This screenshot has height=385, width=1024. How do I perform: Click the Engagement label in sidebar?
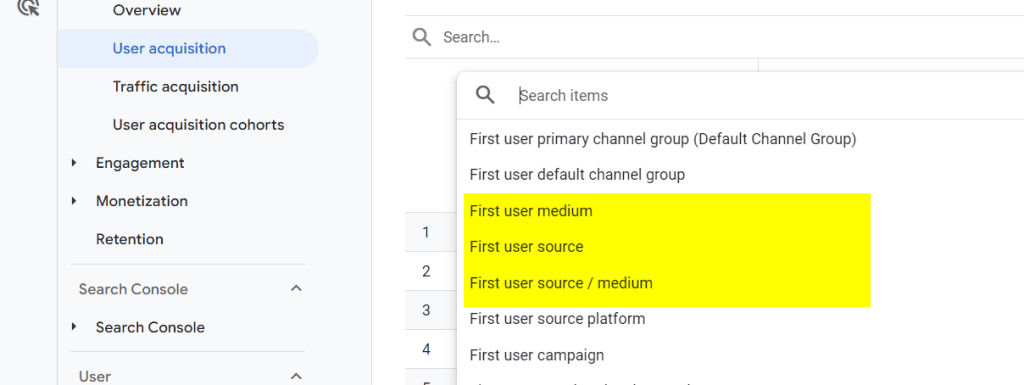(140, 163)
